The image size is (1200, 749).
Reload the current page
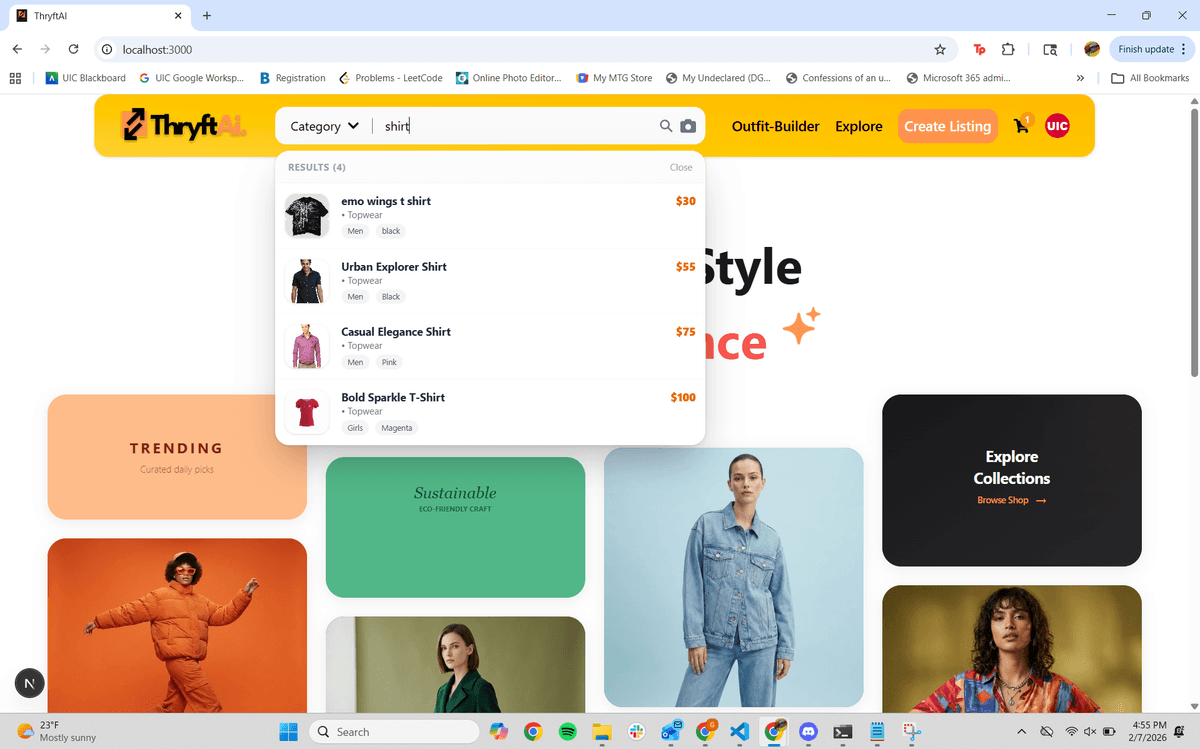(x=73, y=49)
